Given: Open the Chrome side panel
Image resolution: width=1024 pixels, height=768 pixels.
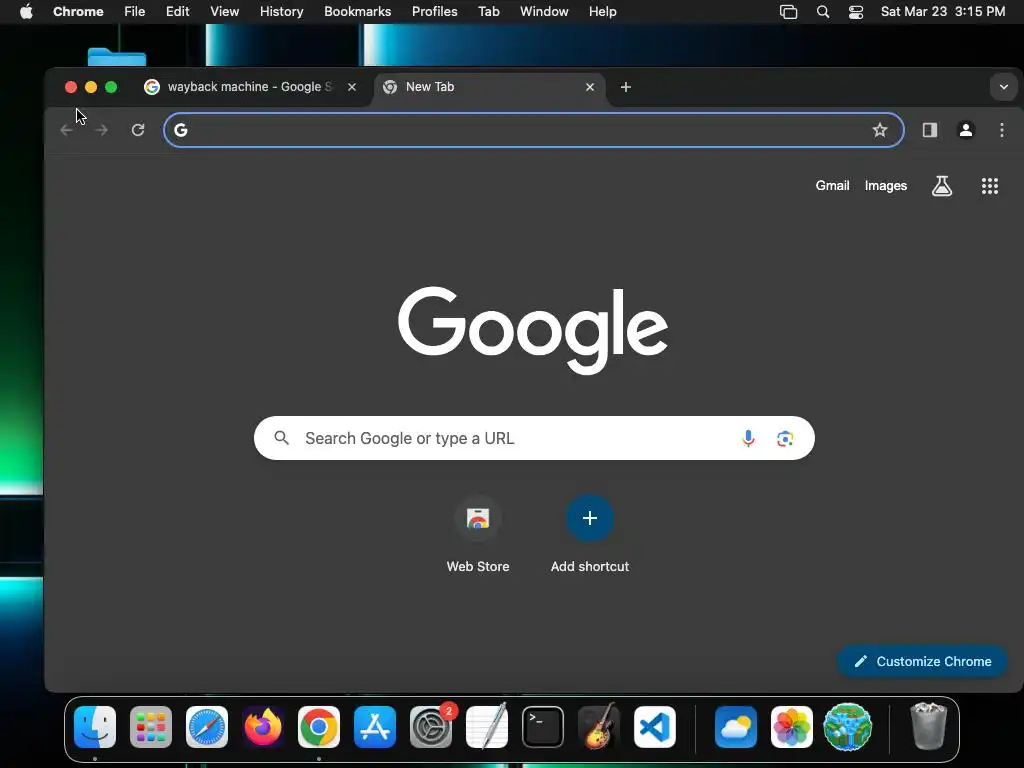Looking at the screenshot, I should click(x=929, y=130).
